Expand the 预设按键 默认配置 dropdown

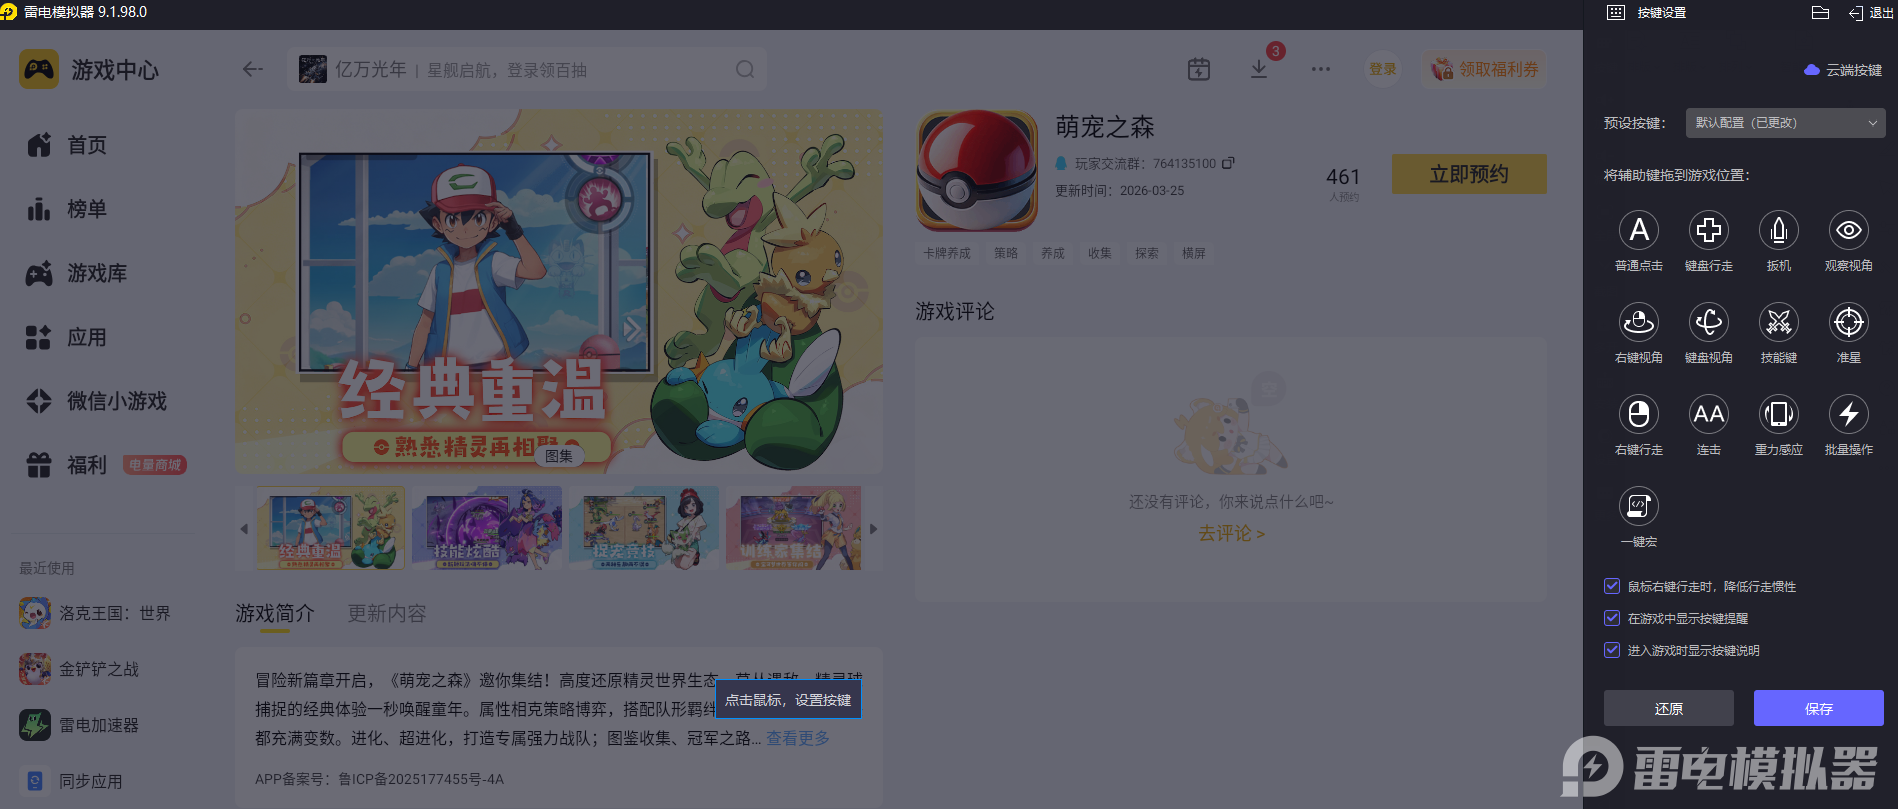click(x=1785, y=123)
